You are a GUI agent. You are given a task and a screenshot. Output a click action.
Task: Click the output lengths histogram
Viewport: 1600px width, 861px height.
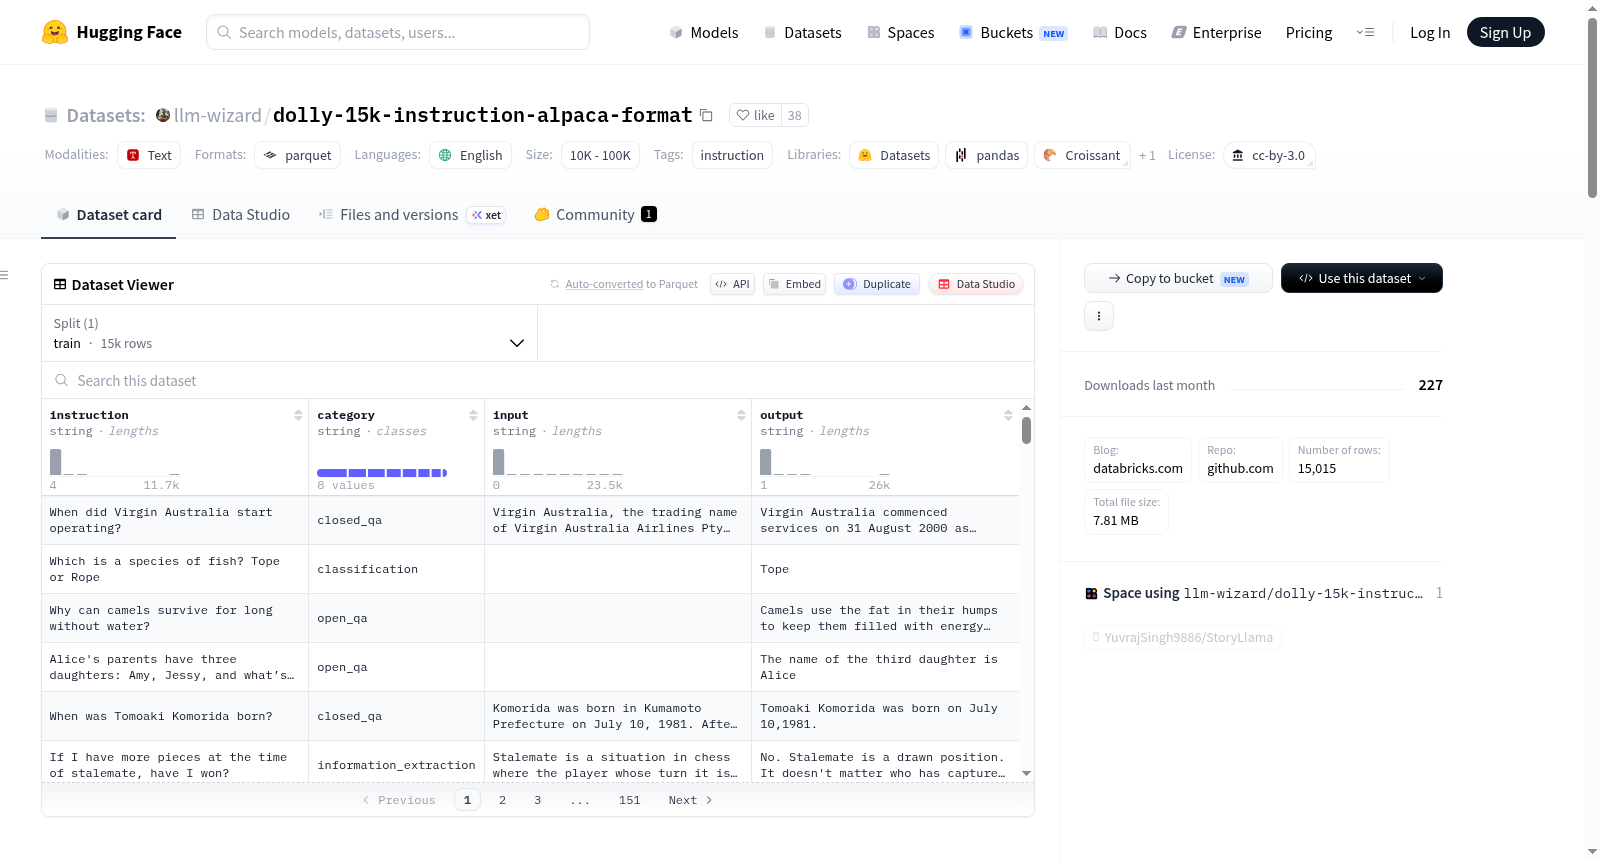click(x=825, y=462)
